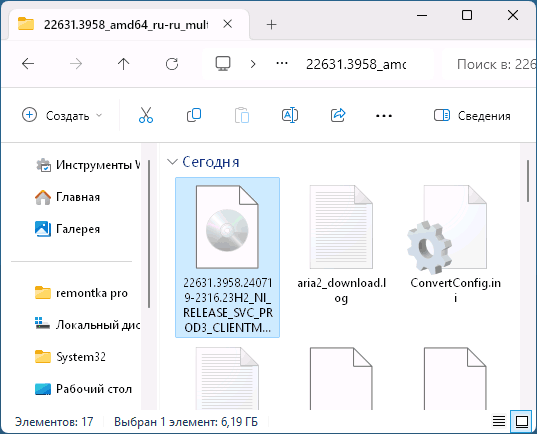Share the selected file
This screenshot has height=434, width=537.
(x=338, y=115)
